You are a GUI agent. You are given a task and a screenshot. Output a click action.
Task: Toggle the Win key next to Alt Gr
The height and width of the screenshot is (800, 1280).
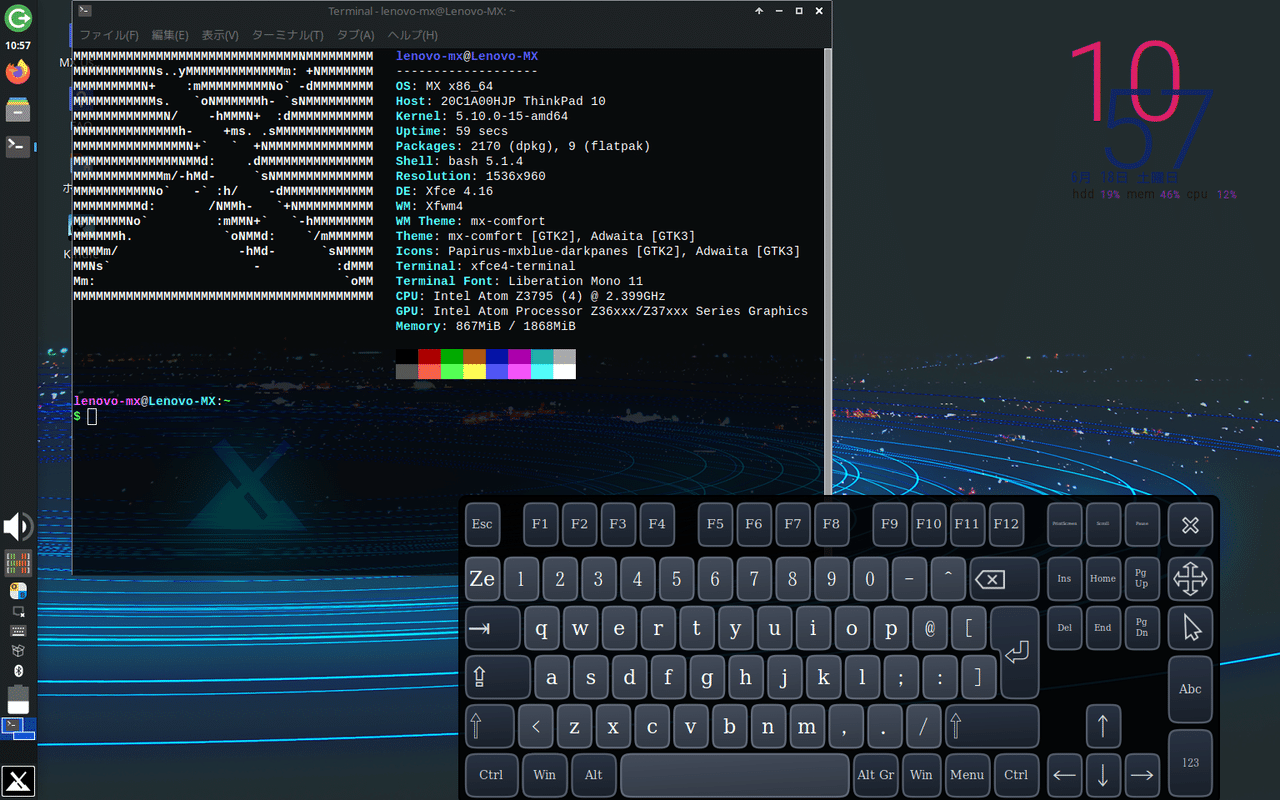(921, 774)
